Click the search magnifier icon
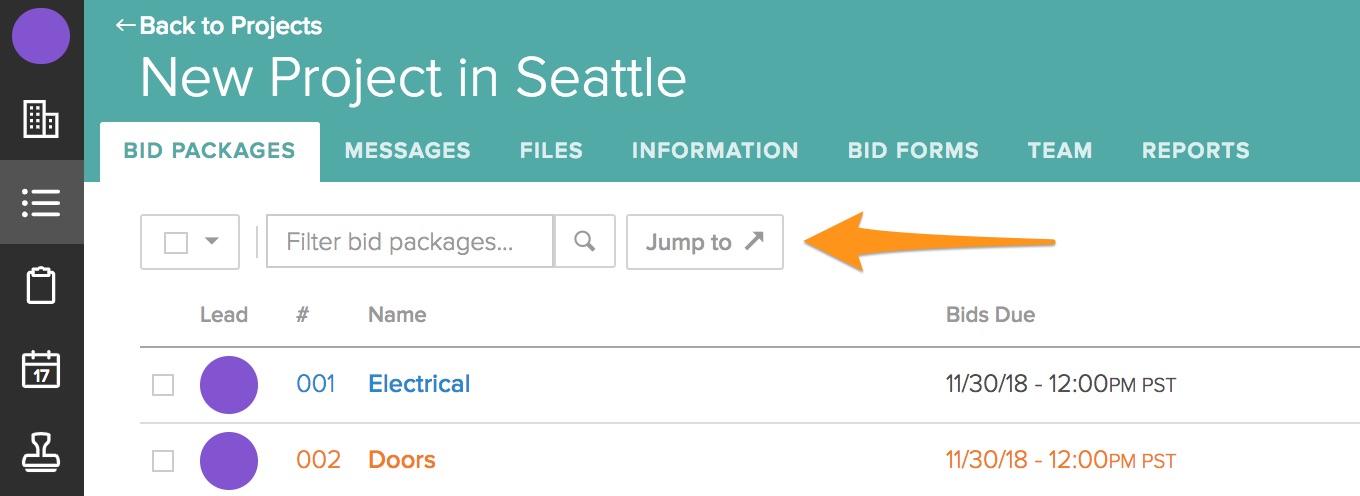 pos(585,242)
